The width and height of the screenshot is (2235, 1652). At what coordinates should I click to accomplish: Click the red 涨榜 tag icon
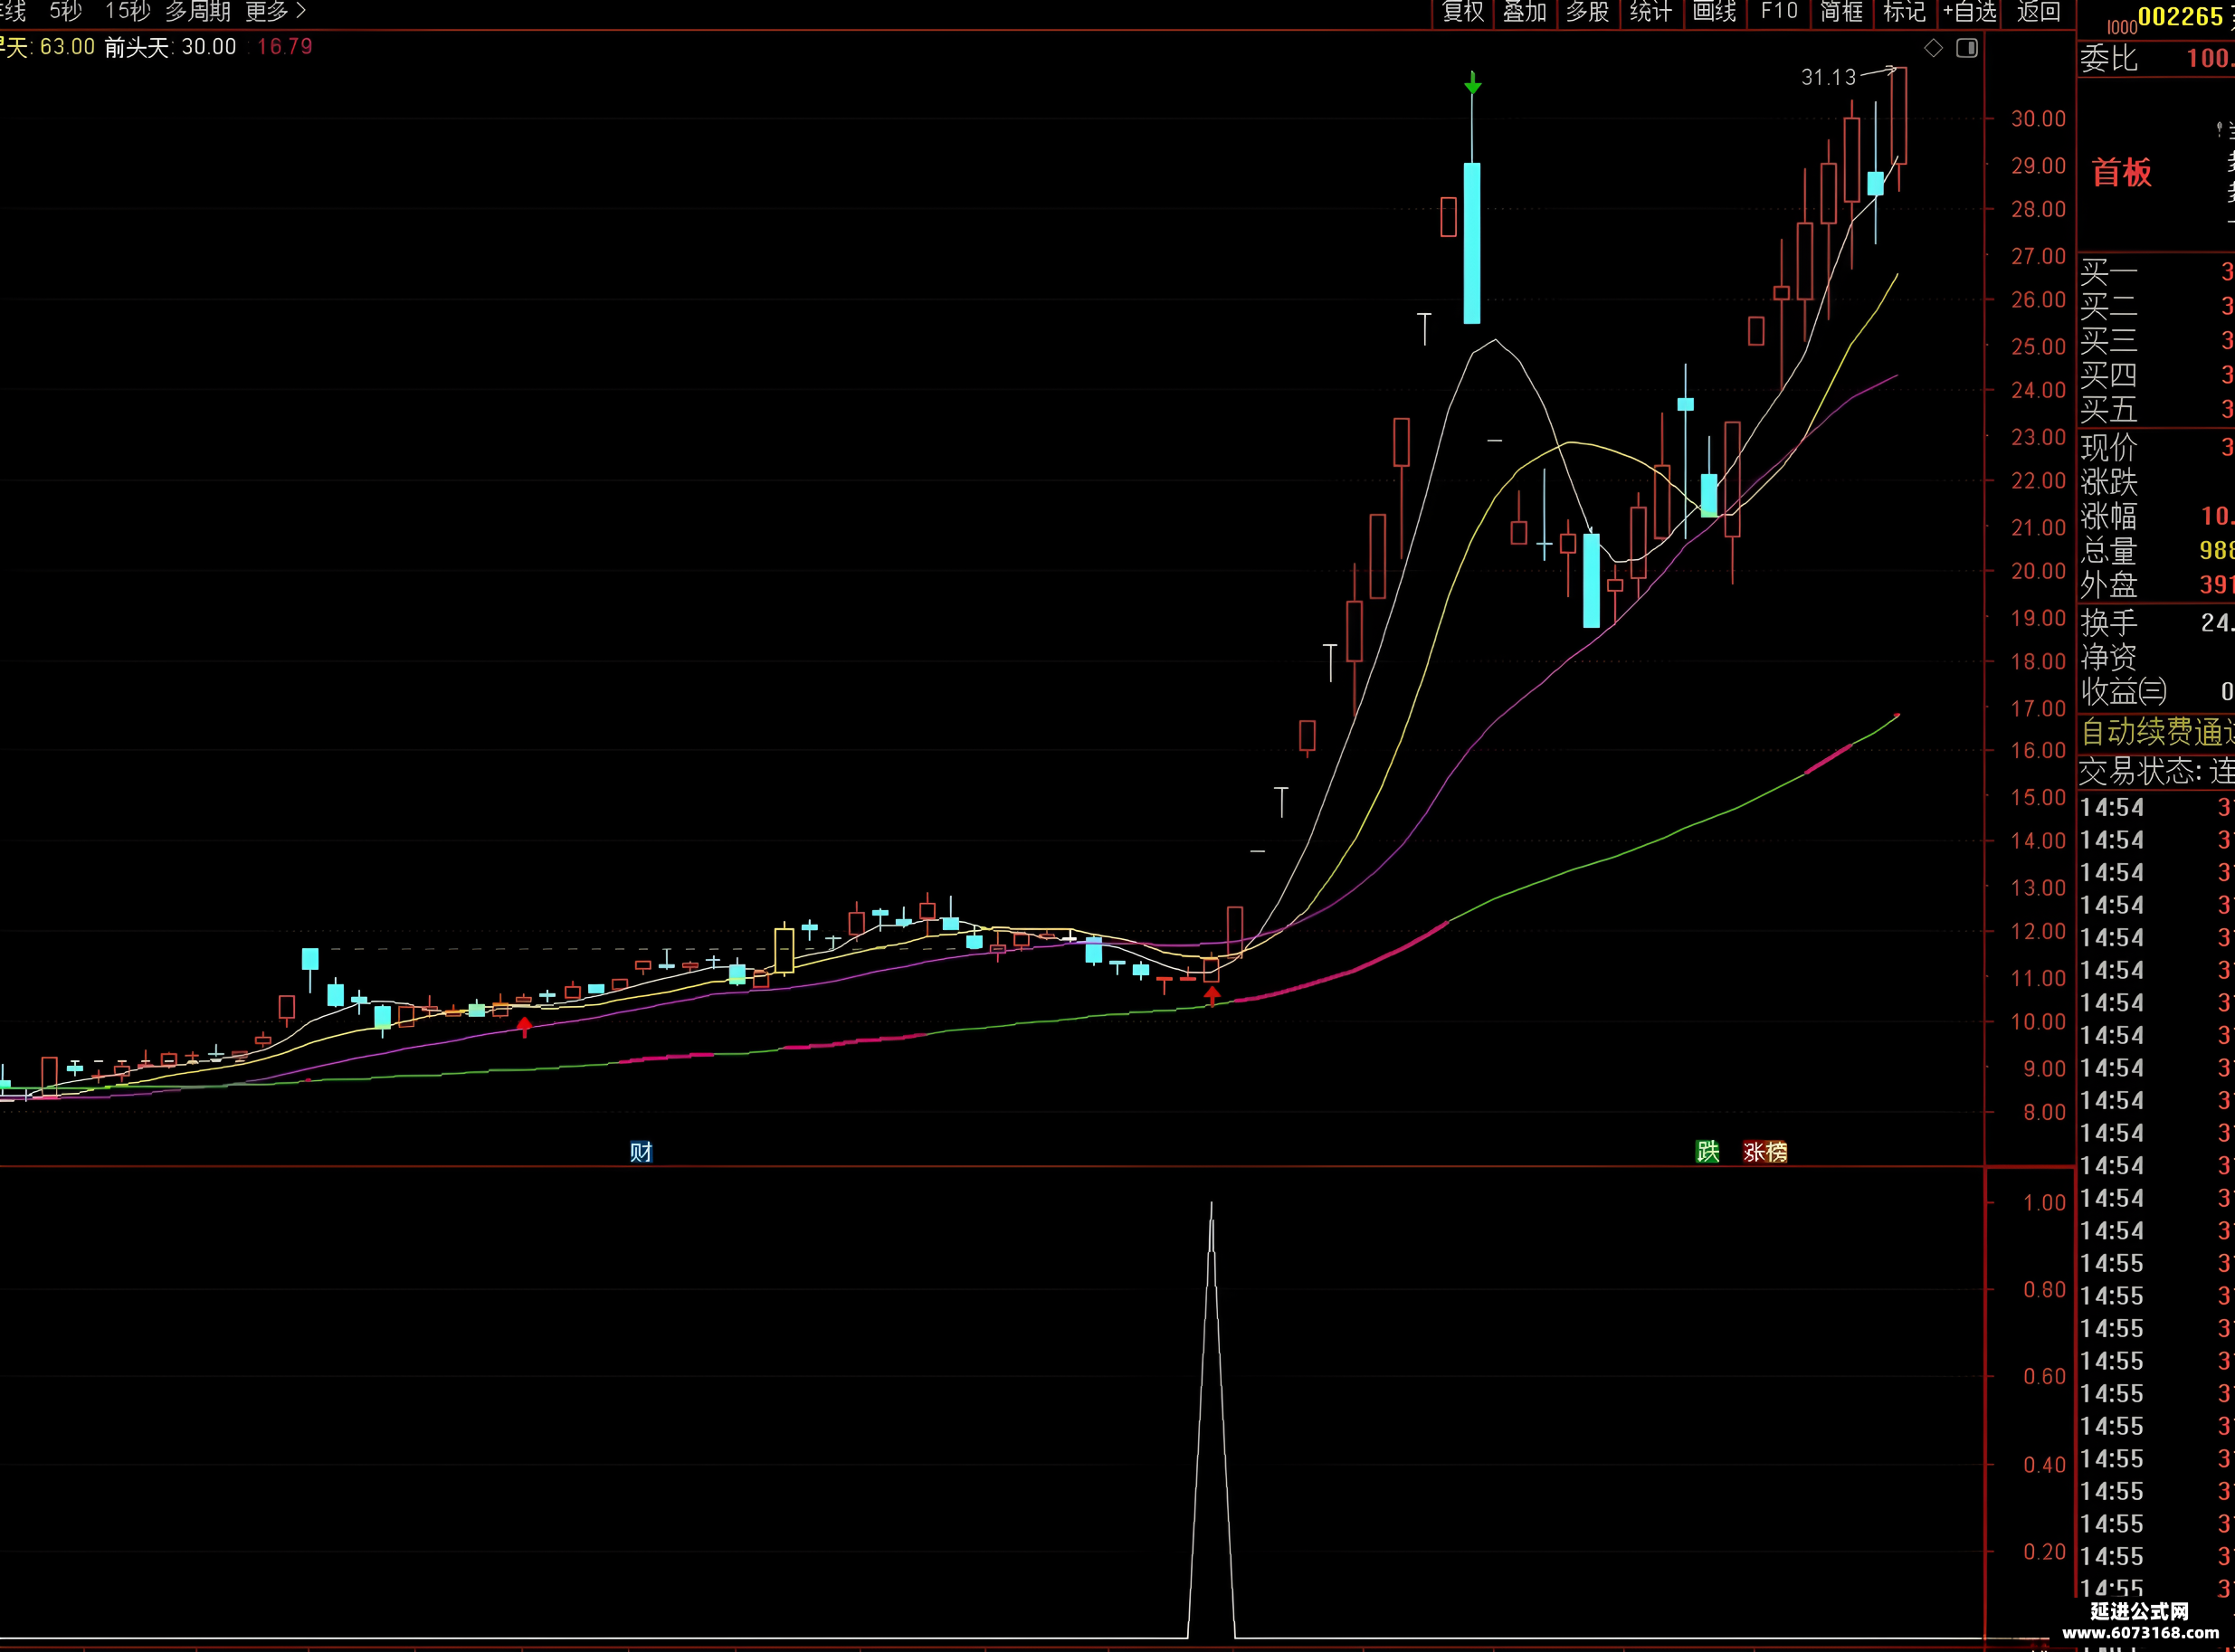[x=1764, y=1151]
